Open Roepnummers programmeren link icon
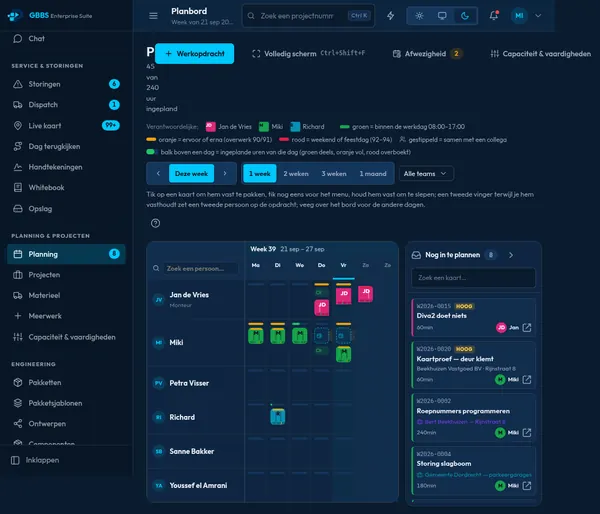The image size is (600, 514). pos(527,432)
